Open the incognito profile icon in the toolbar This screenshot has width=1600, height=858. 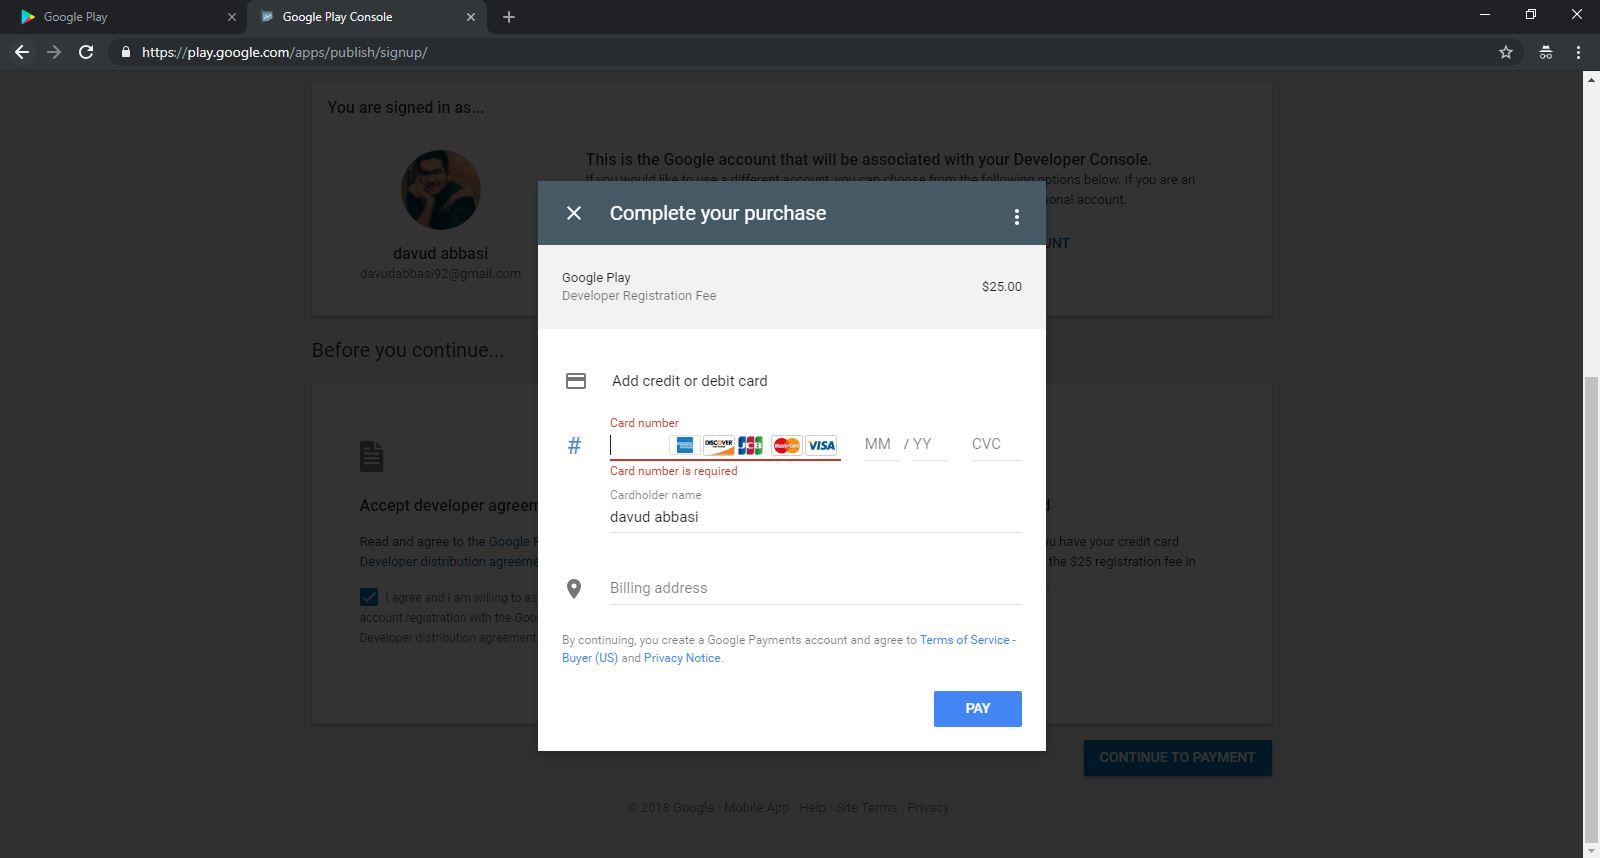pyautogui.click(x=1546, y=52)
